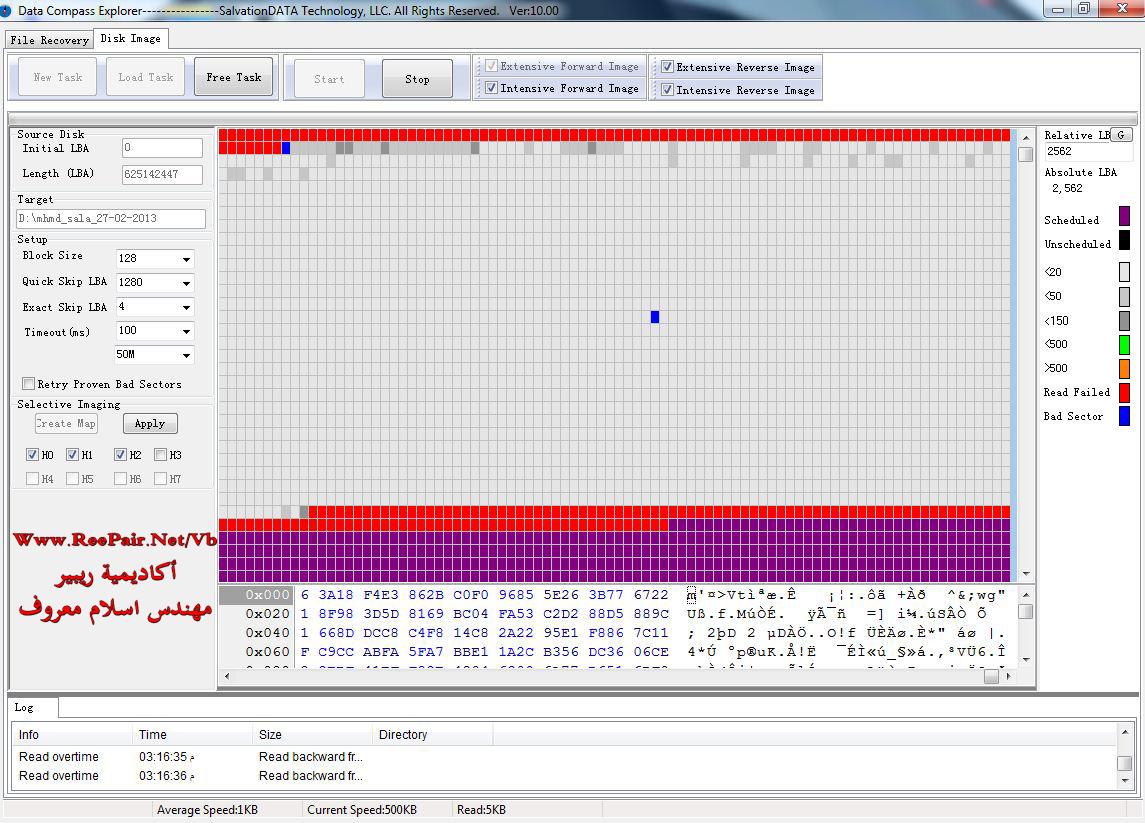Click the Apply button in Selective Imaging
1145x823 pixels.
click(150, 424)
